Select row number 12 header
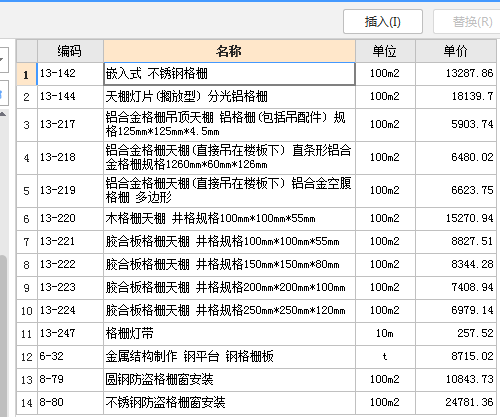The image size is (500, 417). pyautogui.click(x=27, y=357)
